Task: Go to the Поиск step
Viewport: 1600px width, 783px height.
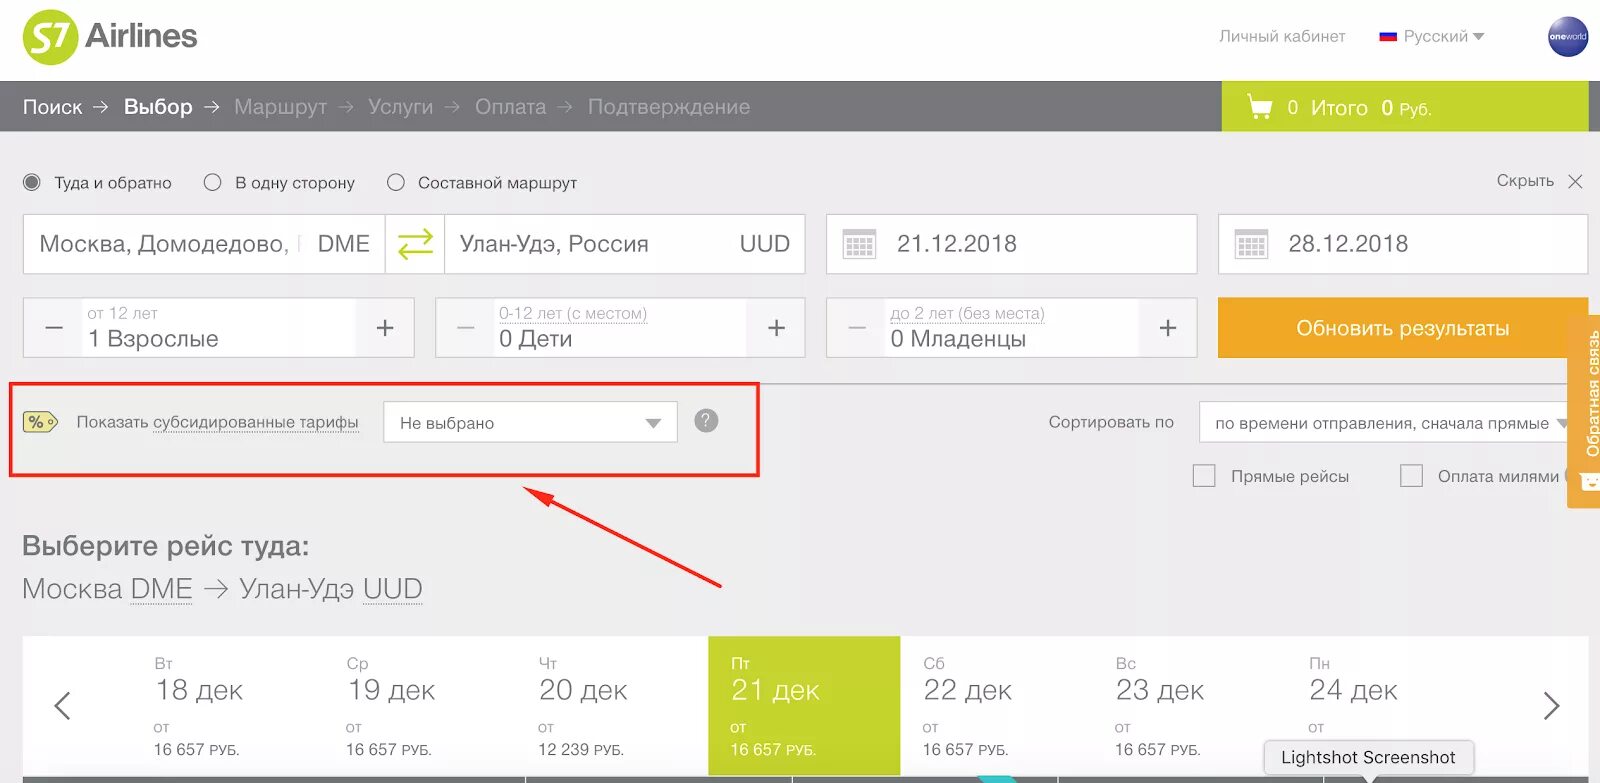Action: click(53, 107)
